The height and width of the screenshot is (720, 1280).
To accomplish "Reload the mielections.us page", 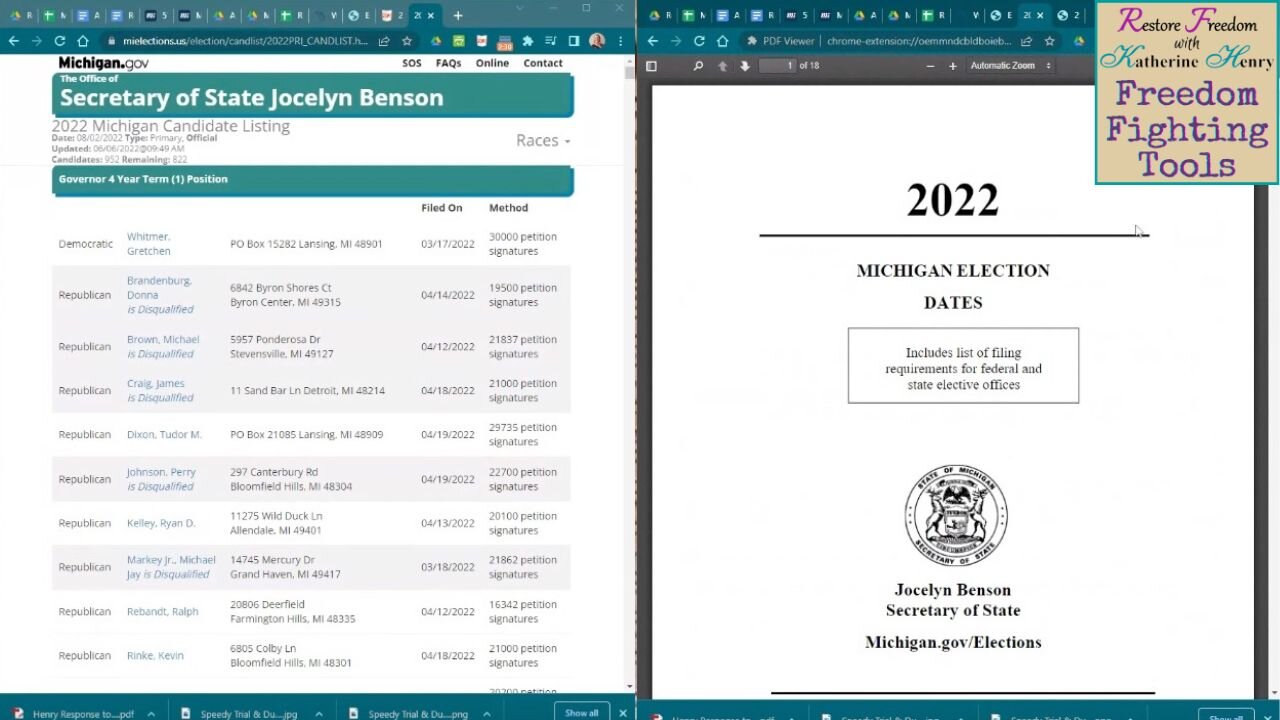I will [60, 41].
